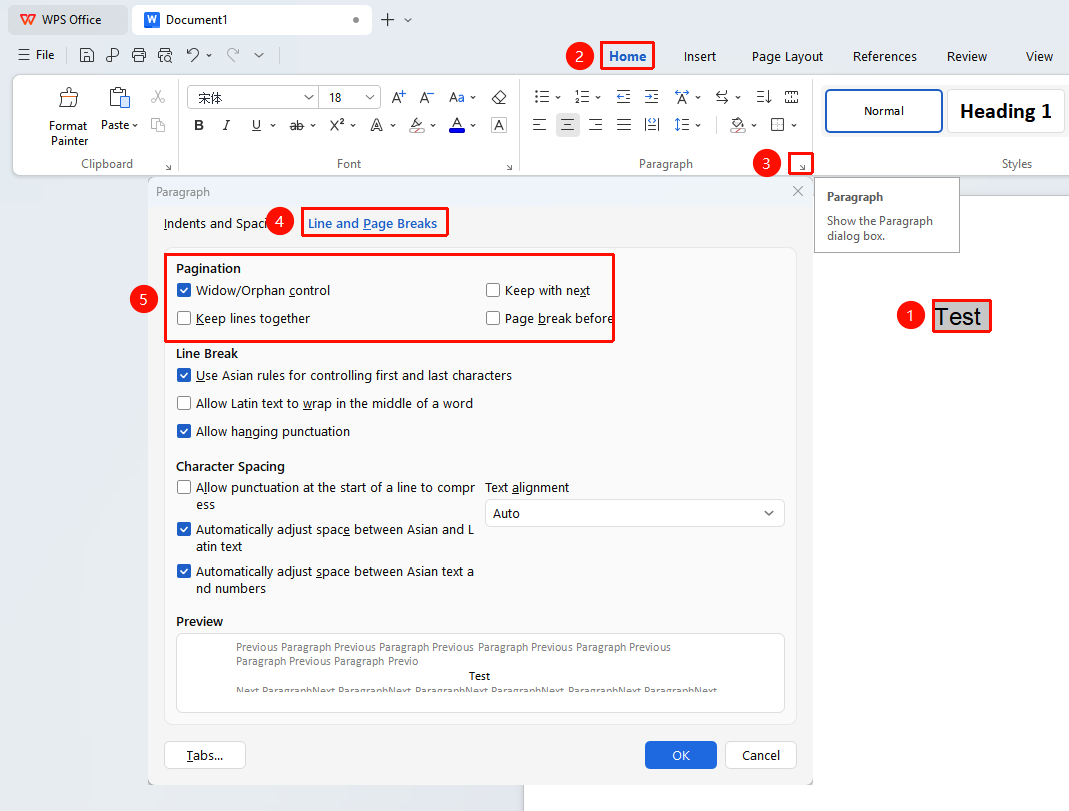Toggle Bold formatting
1069x811 pixels.
199,125
